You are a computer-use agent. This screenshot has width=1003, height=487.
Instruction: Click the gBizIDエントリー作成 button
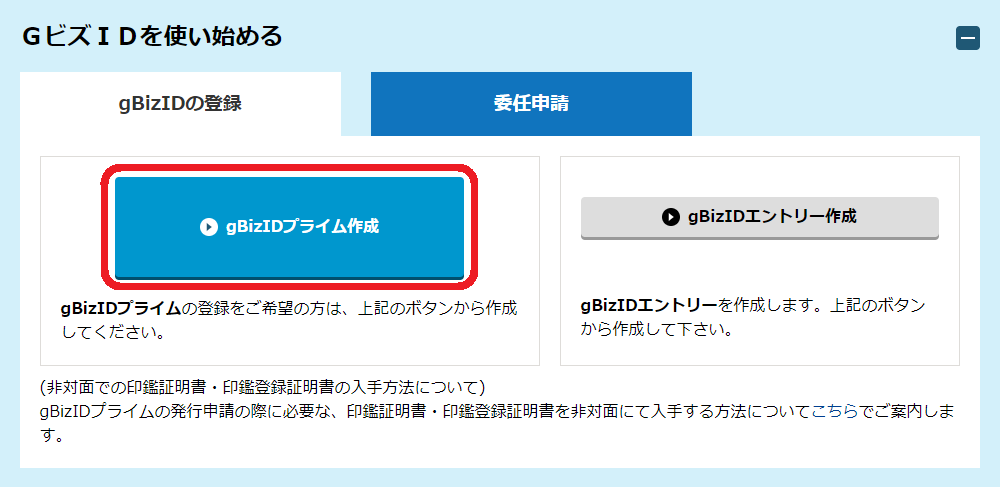759,218
